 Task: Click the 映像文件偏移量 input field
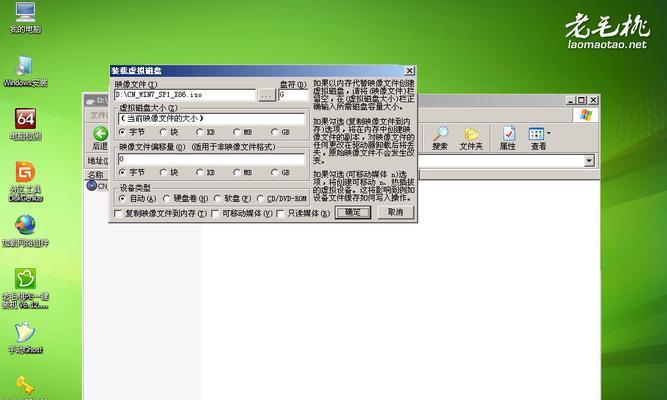click(211, 159)
